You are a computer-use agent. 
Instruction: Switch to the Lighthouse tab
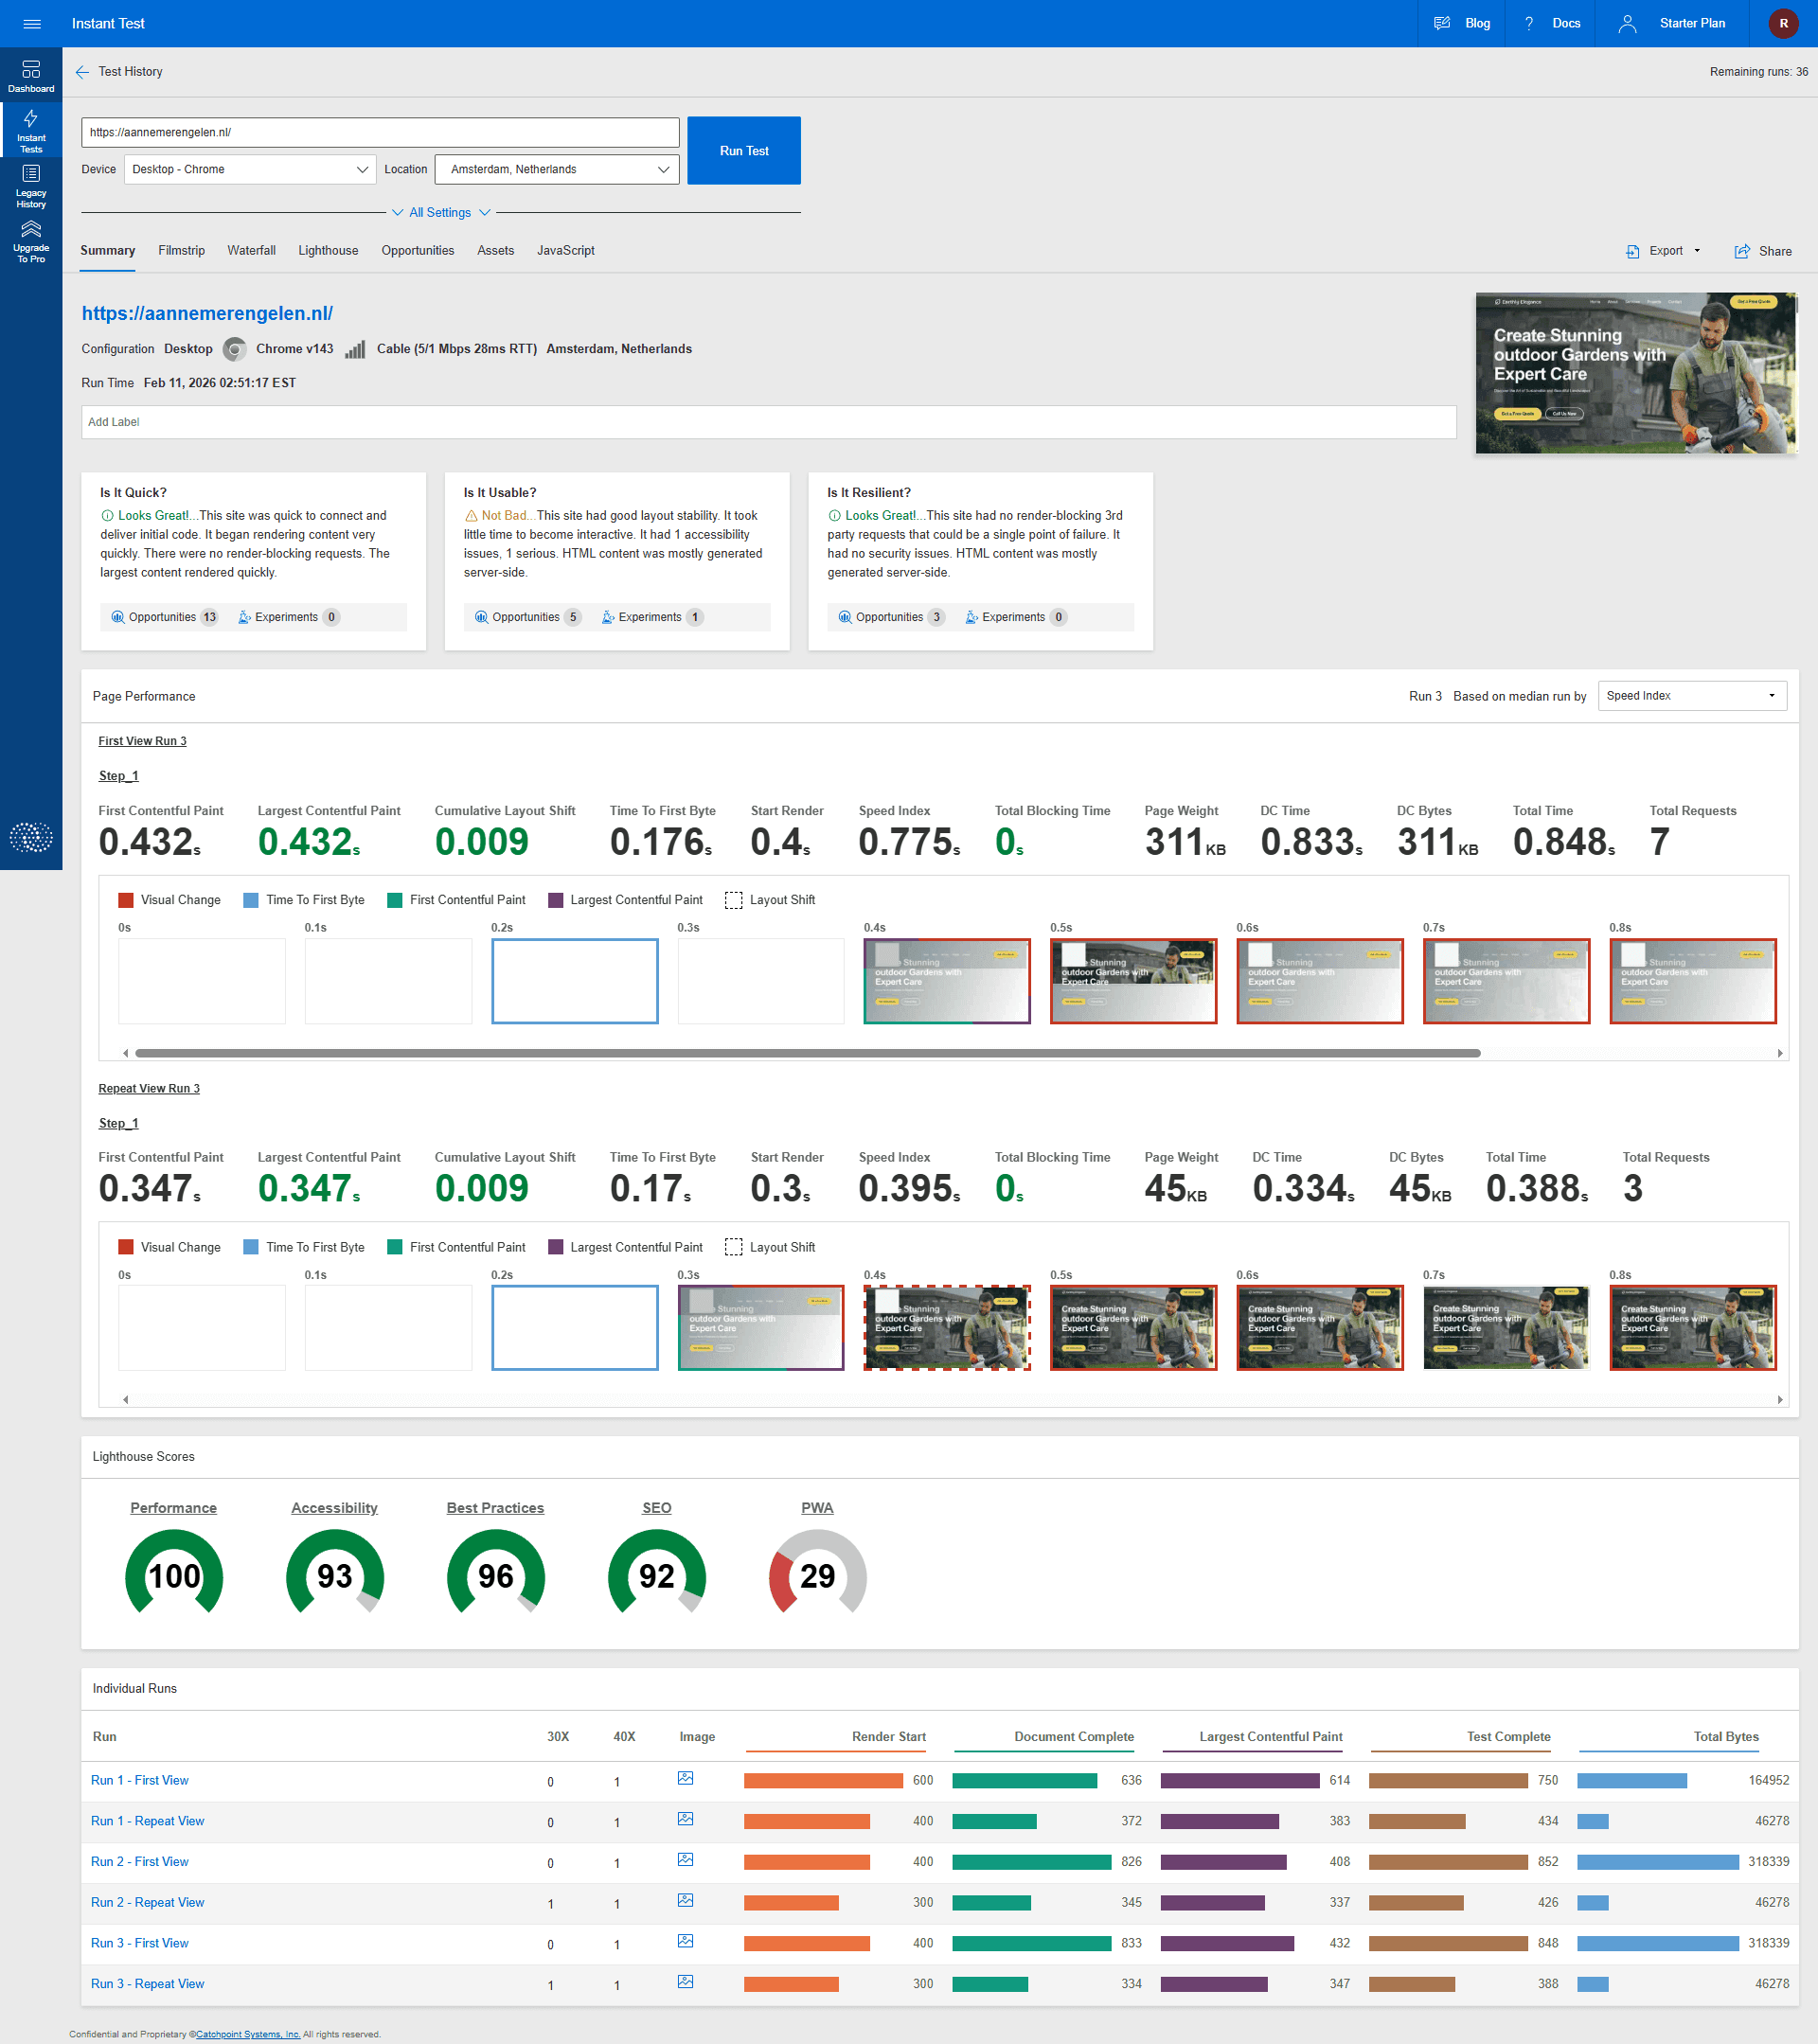328,251
